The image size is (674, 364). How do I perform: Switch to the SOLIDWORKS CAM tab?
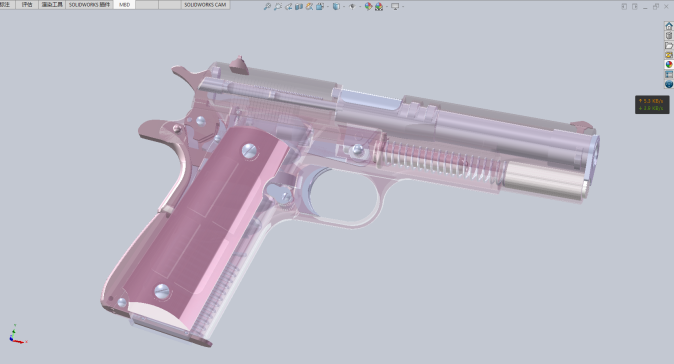click(205, 5)
